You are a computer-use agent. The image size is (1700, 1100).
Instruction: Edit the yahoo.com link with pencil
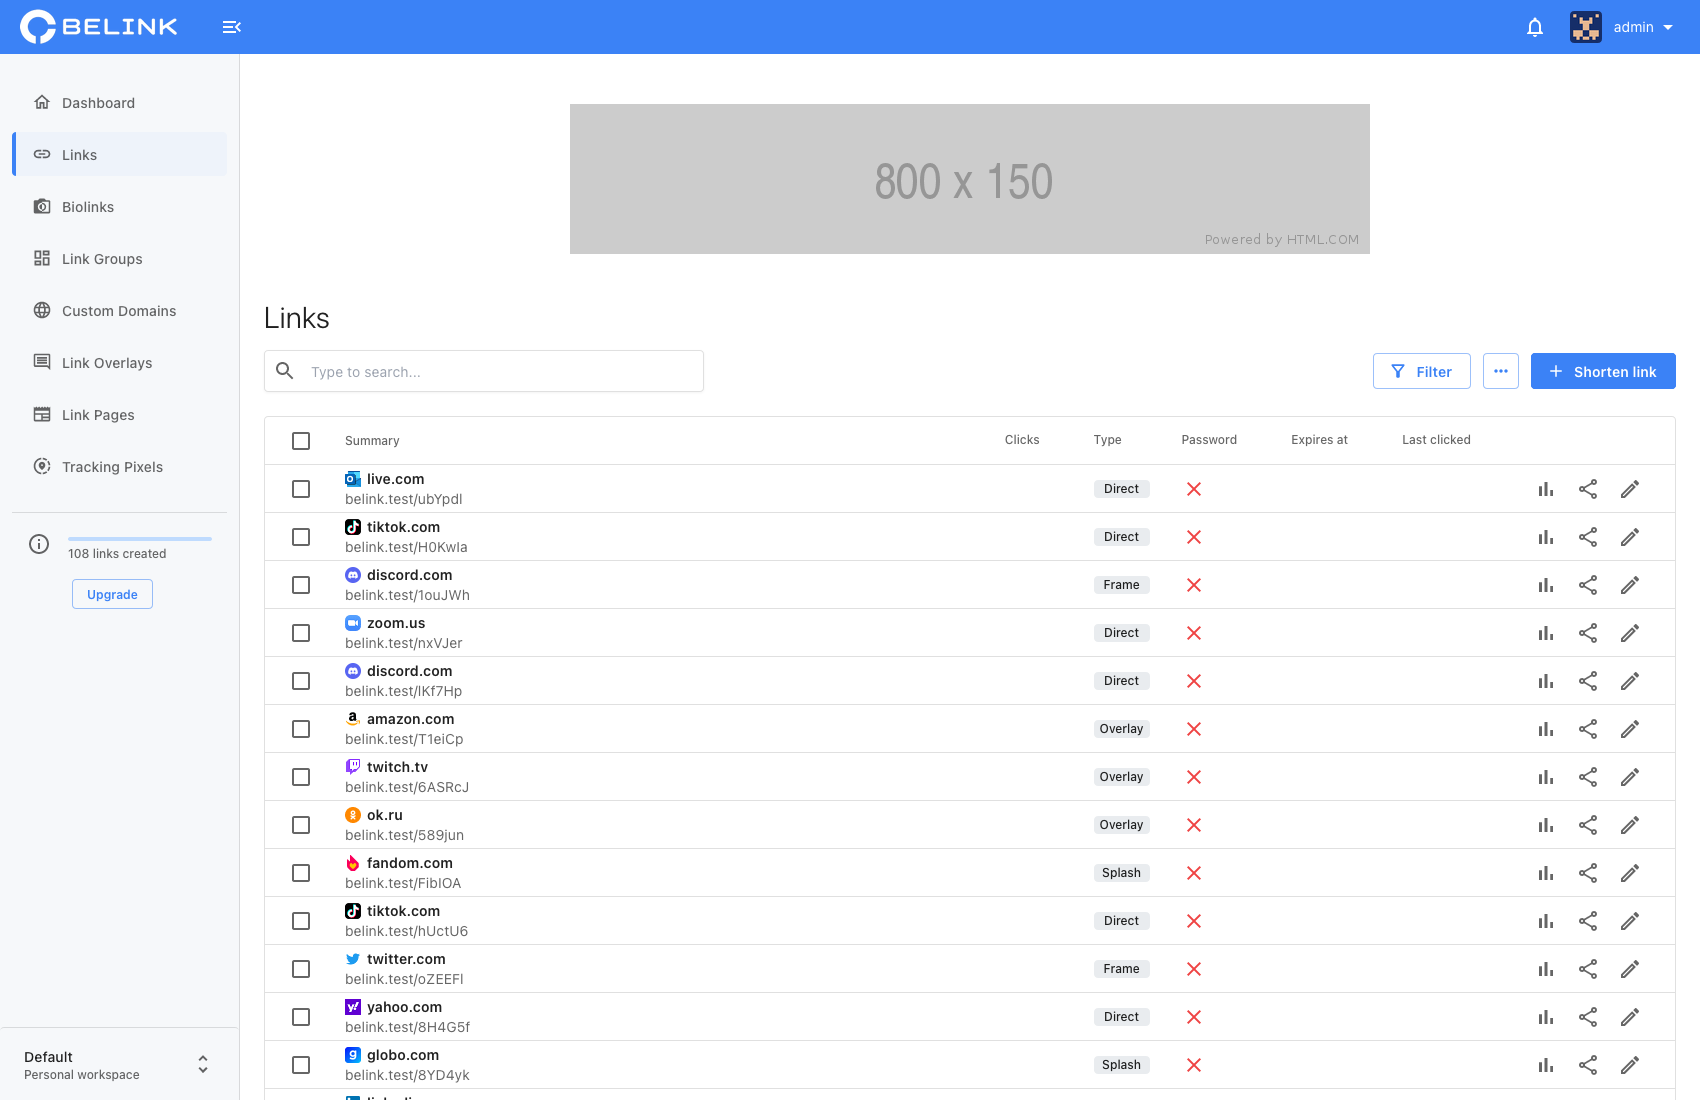[1630, 1017]
